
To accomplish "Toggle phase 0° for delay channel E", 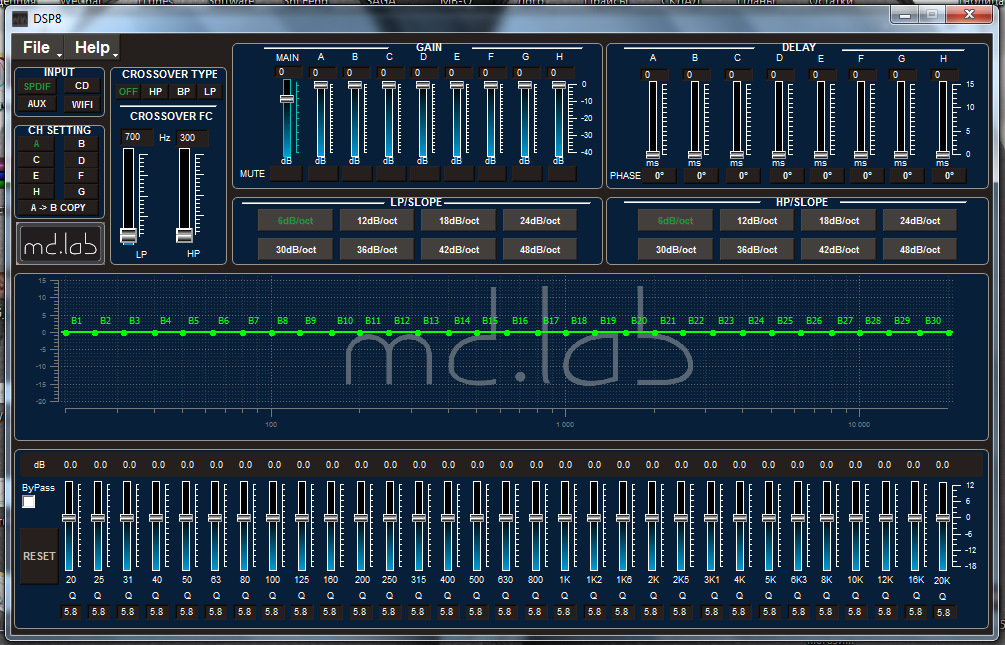I will click(827, 176).
